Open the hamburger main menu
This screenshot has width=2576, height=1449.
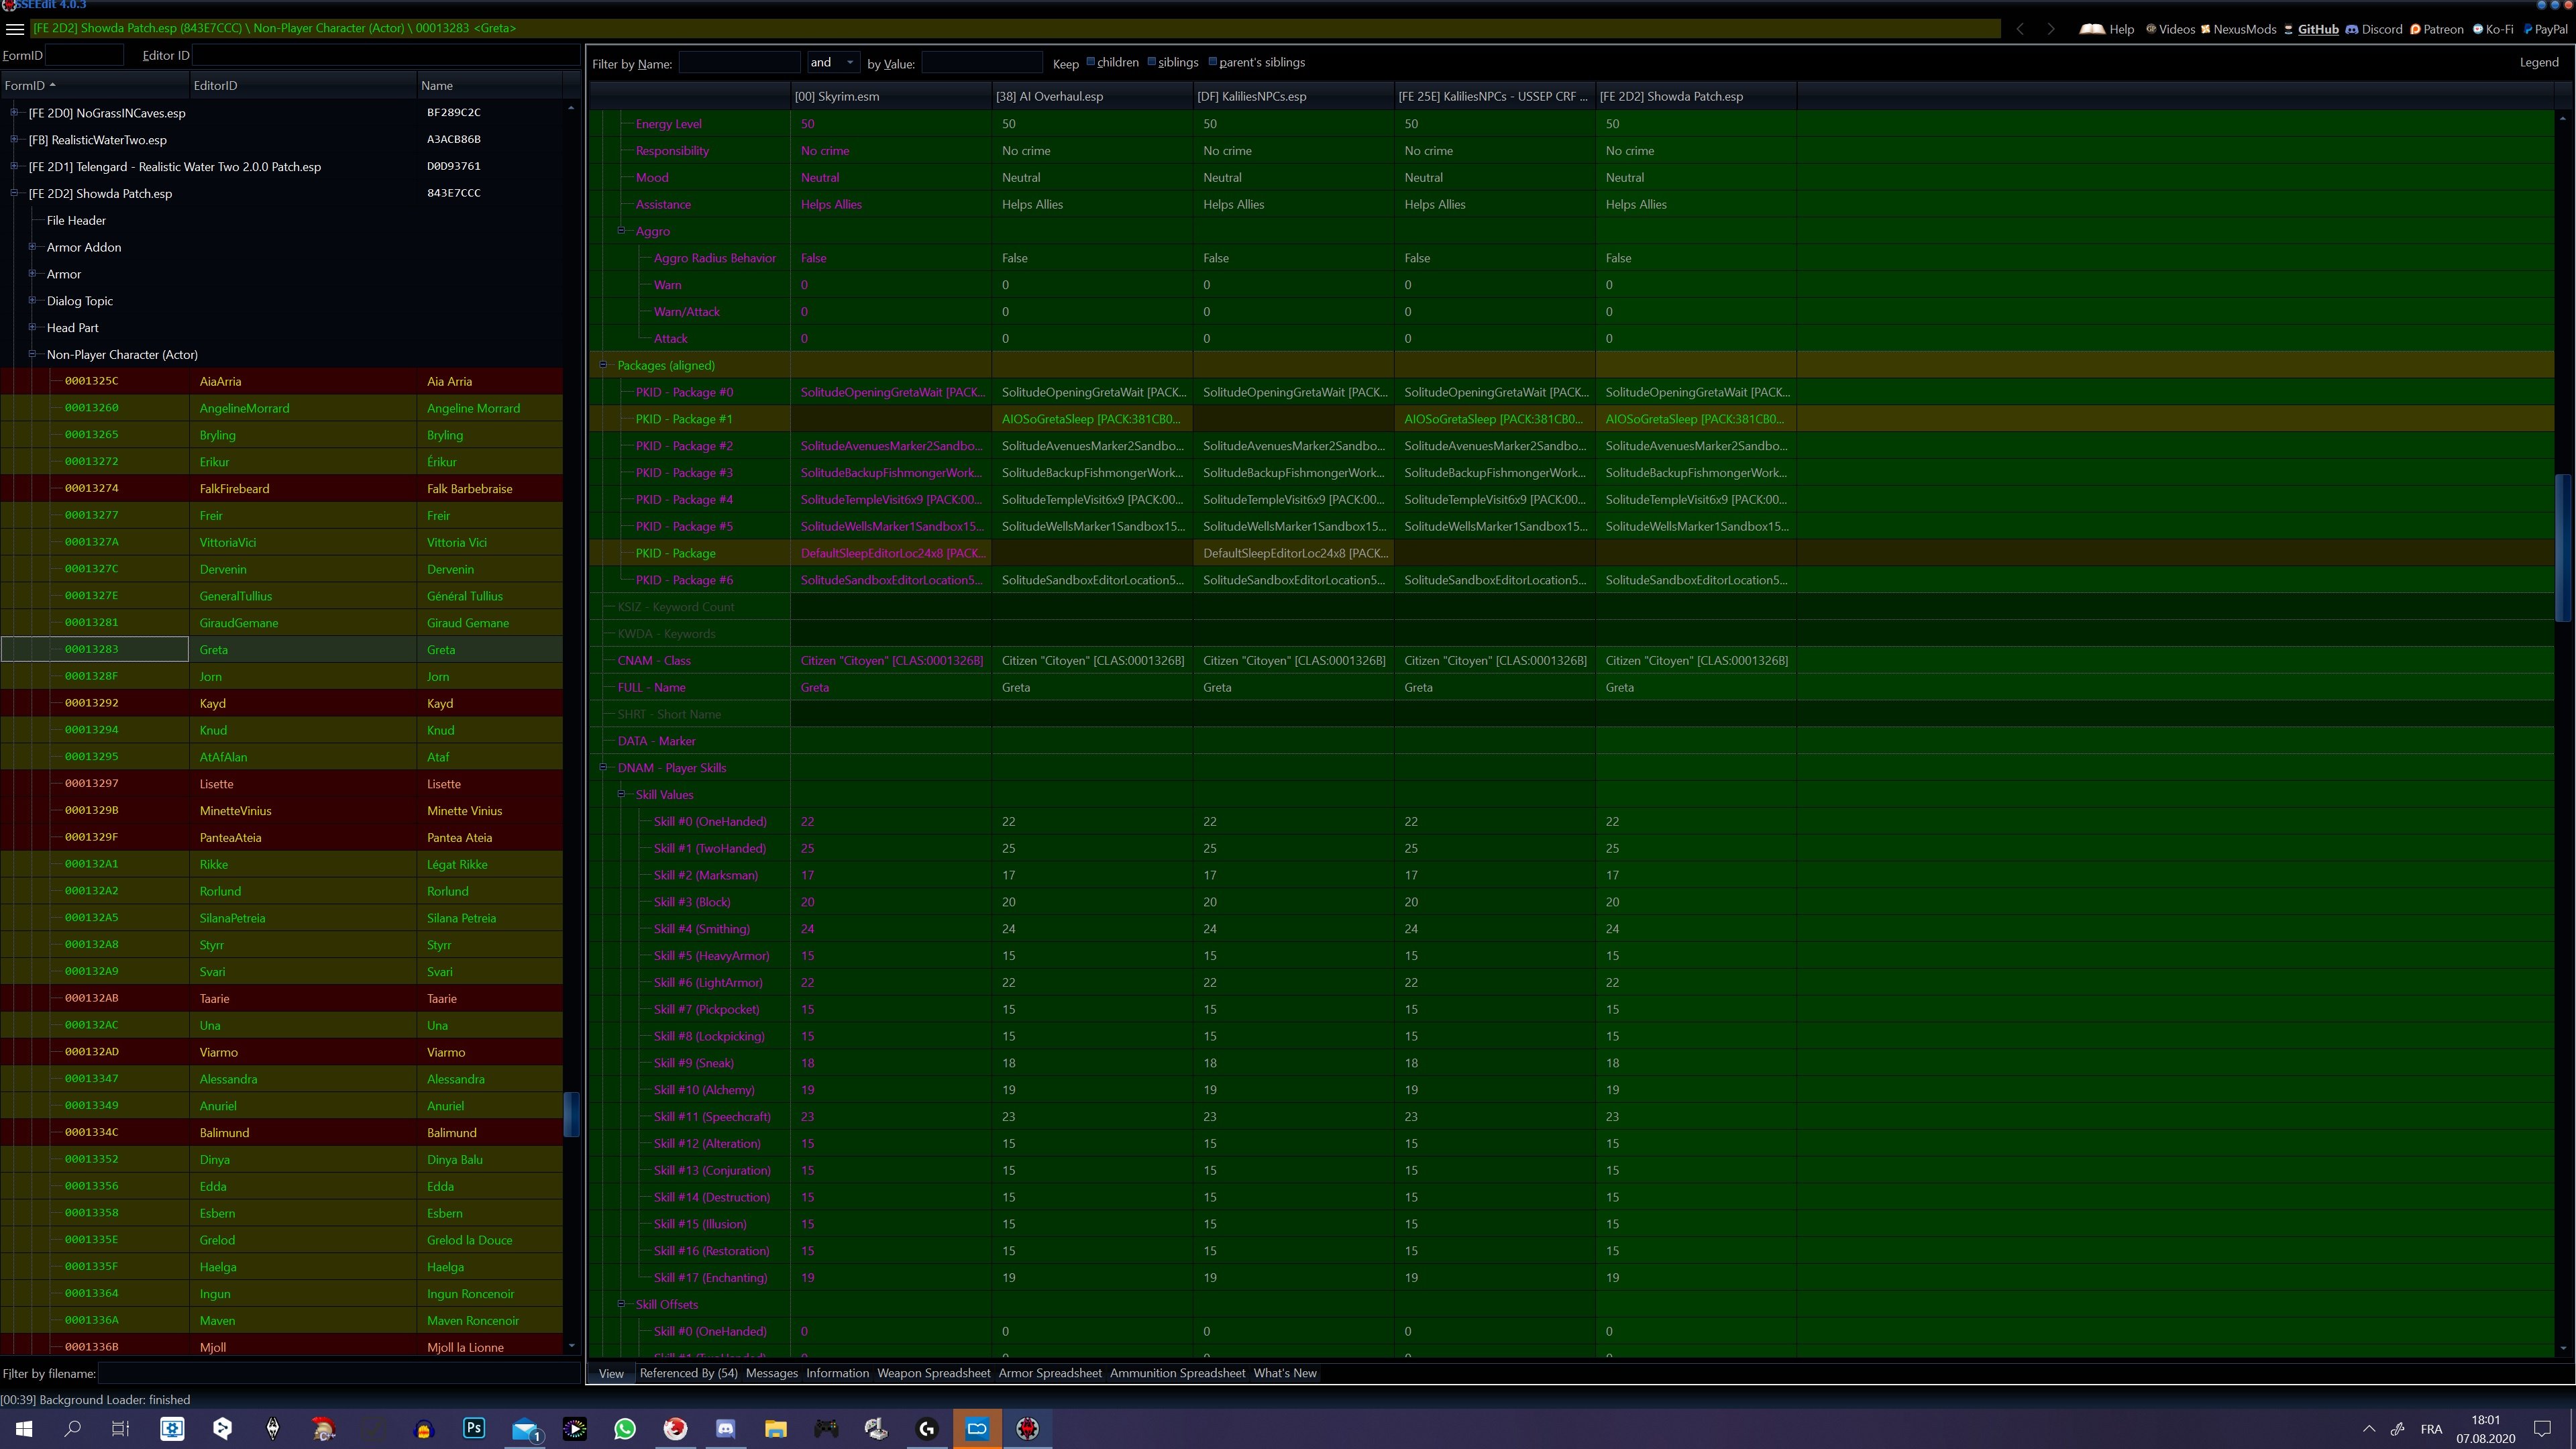coord(15,29)
